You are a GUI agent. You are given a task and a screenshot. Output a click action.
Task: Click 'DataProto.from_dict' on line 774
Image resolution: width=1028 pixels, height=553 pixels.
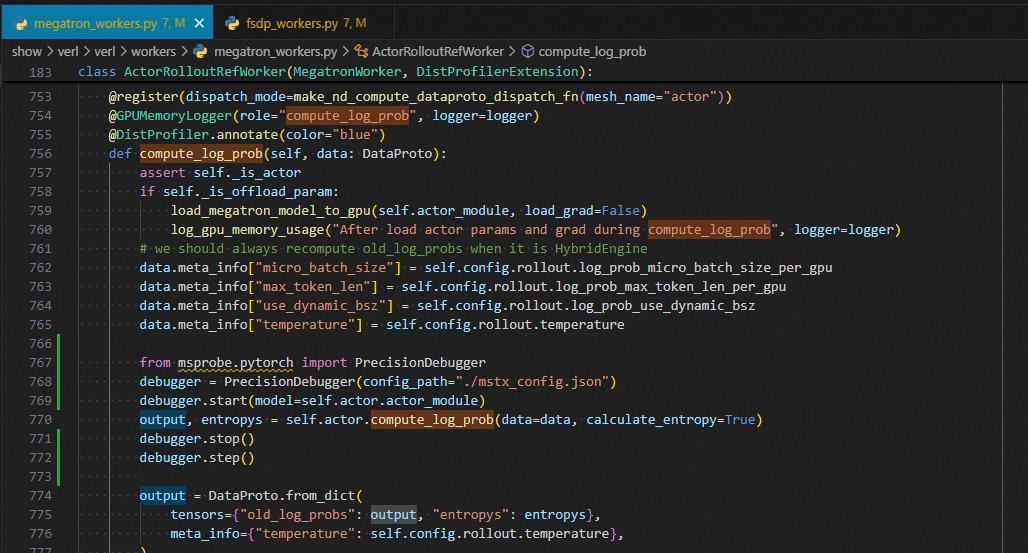click(x=282, y=496)
